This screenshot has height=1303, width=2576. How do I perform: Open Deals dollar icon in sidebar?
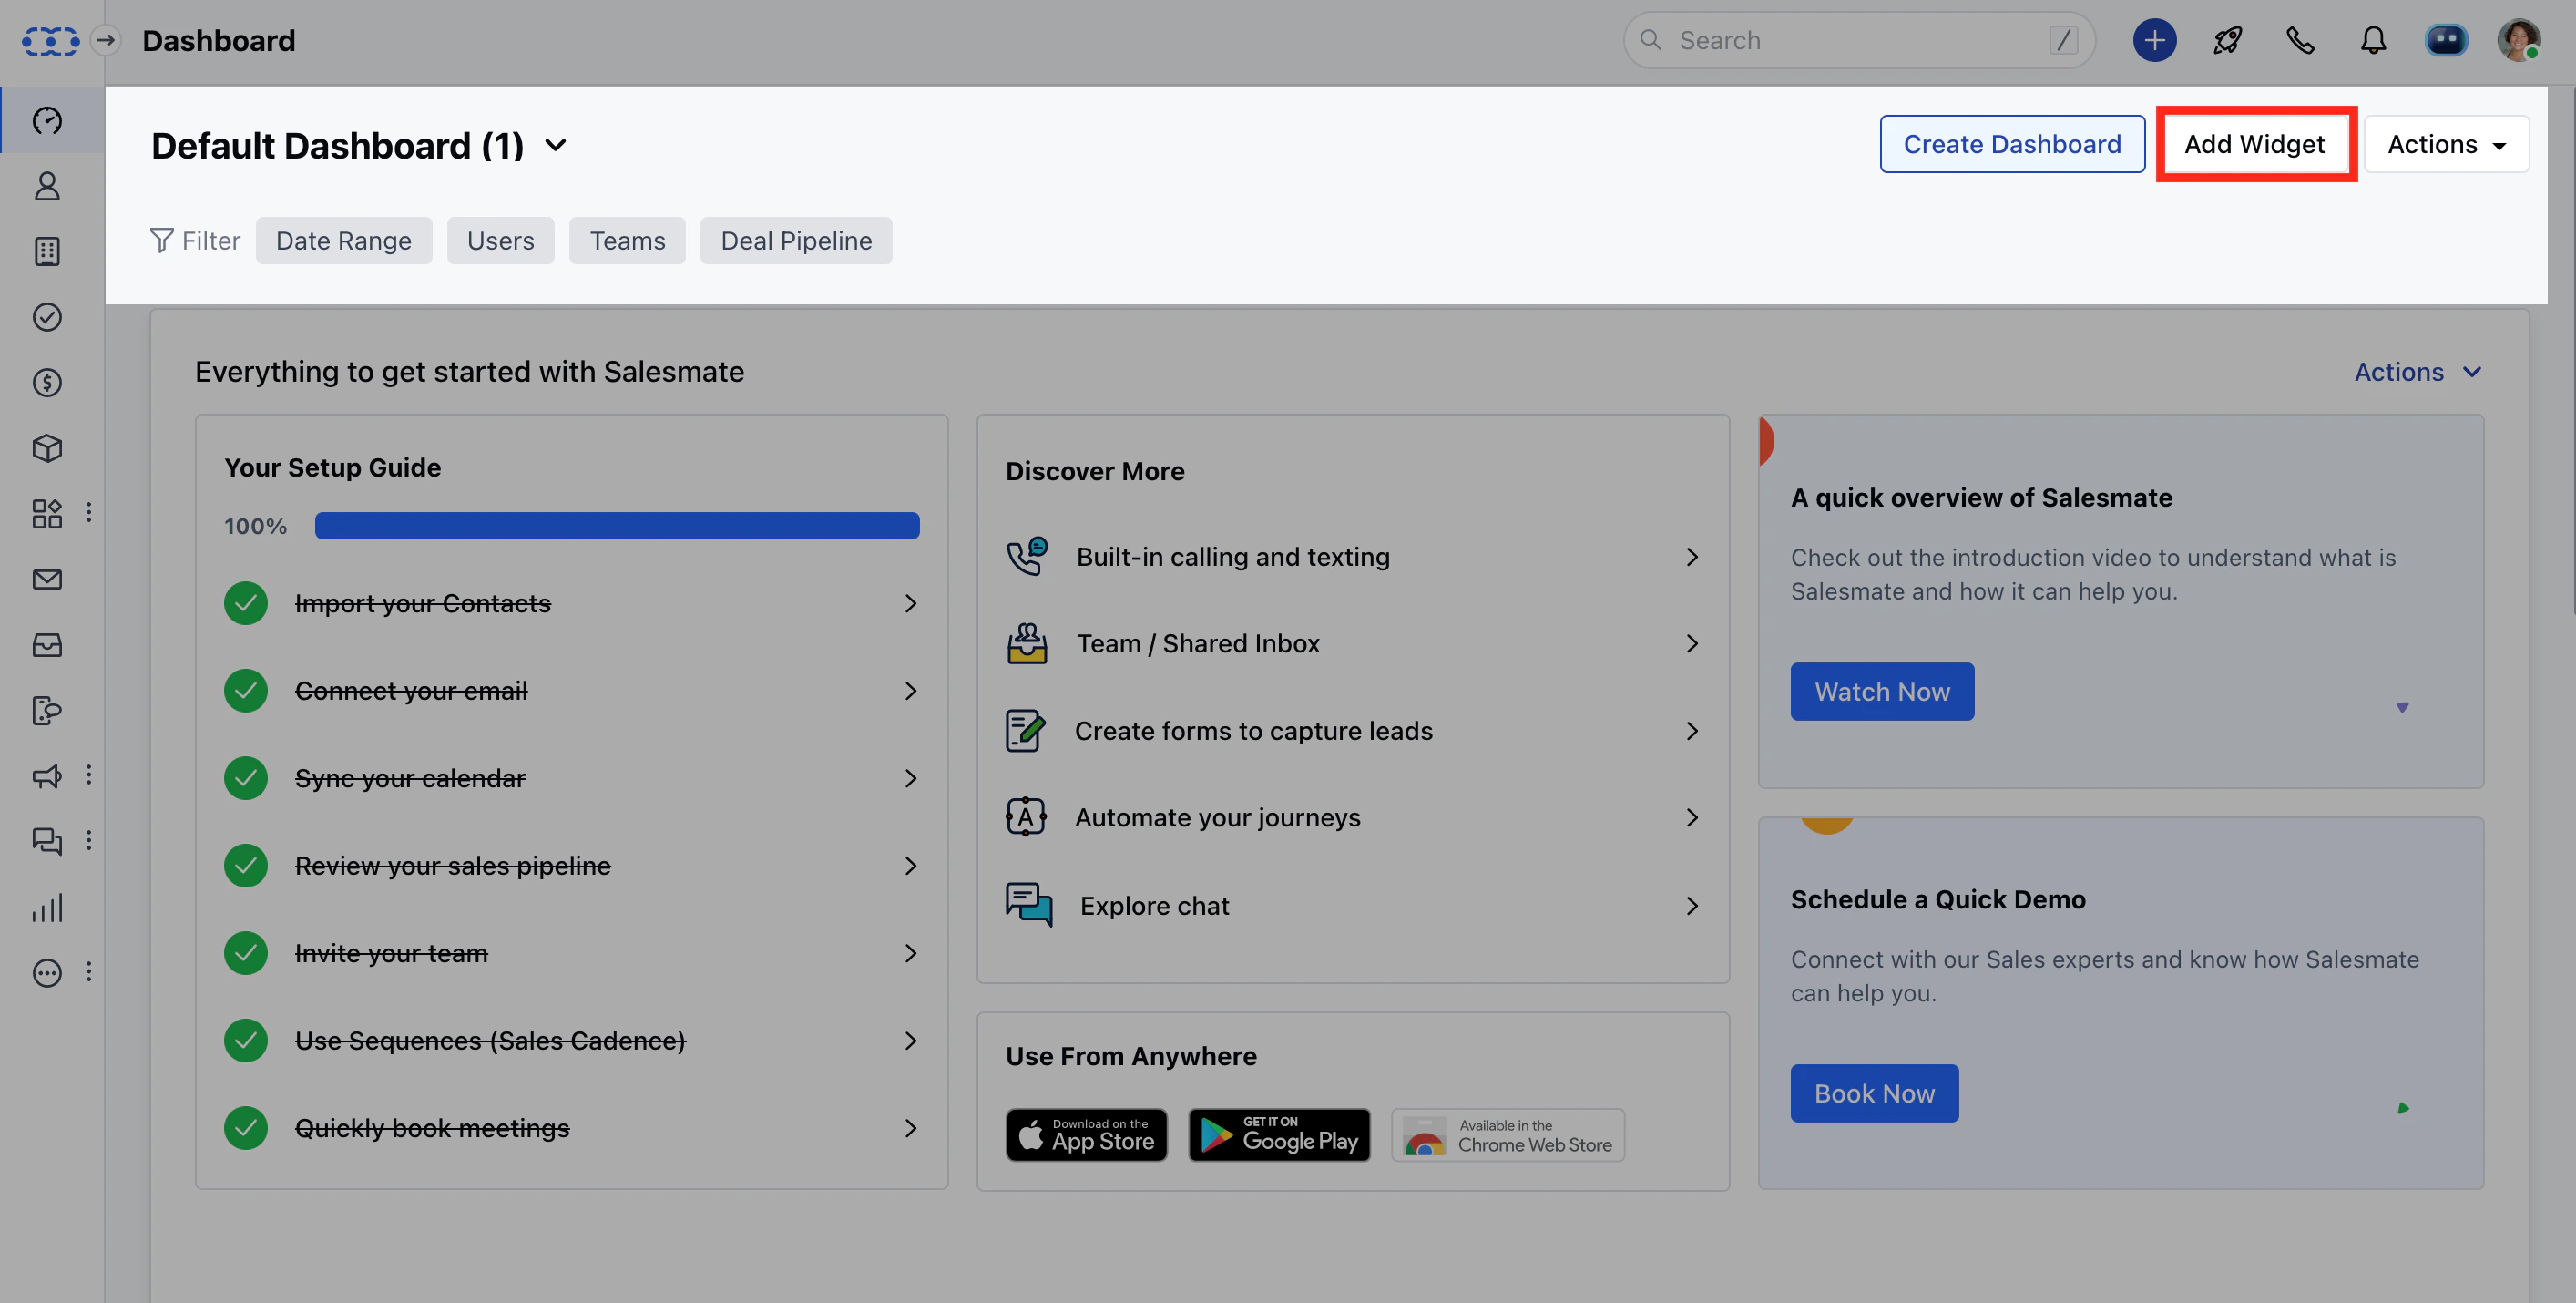47,382
